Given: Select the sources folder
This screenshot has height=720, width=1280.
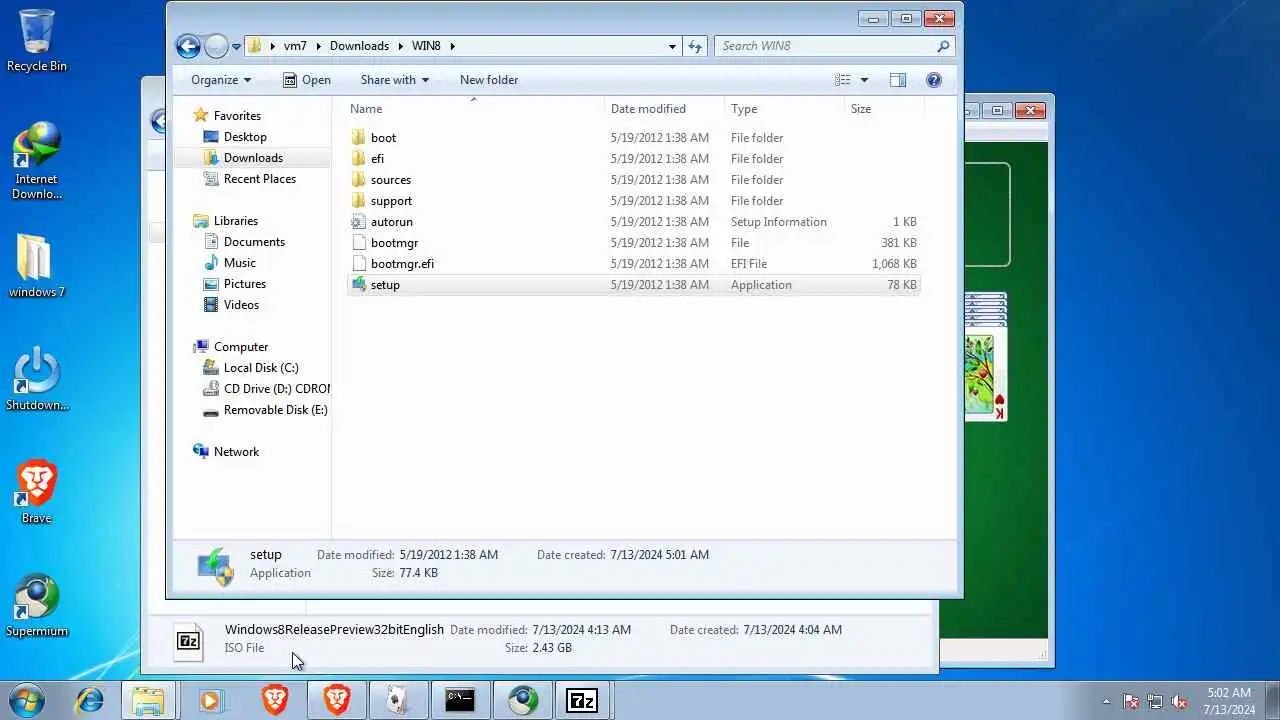Looking at the screenshot, I should click(634, 180).
